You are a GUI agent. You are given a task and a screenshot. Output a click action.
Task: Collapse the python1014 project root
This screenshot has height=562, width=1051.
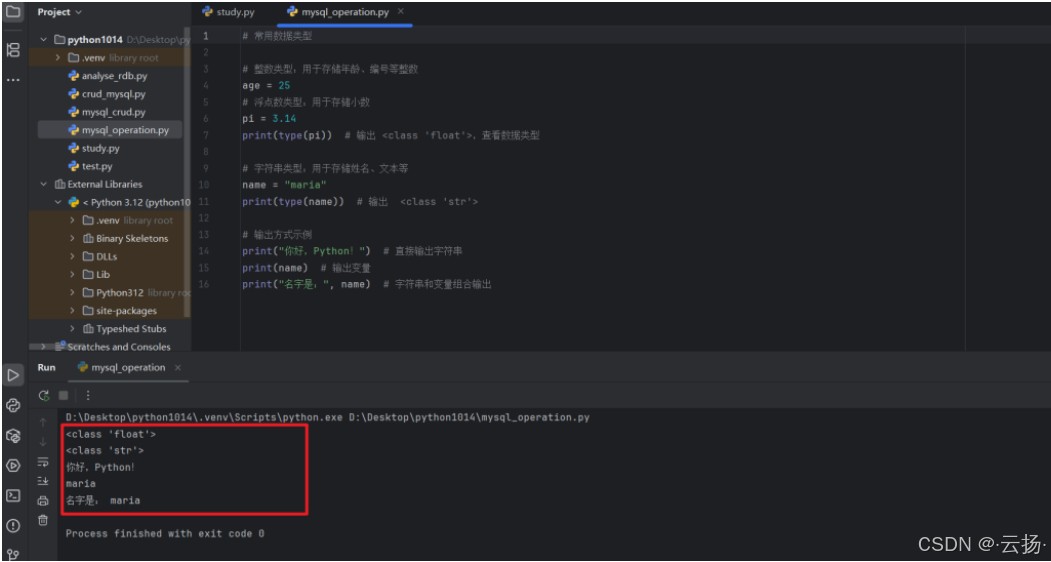[44, 40]
